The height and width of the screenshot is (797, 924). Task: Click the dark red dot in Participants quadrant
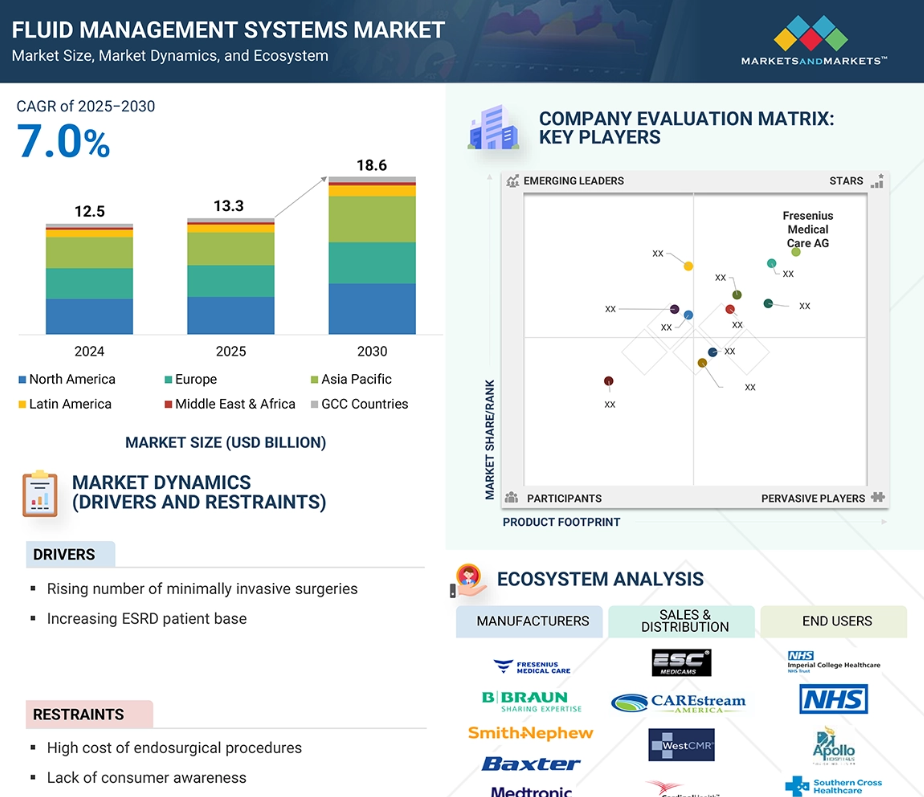click(x=609, y=381)
